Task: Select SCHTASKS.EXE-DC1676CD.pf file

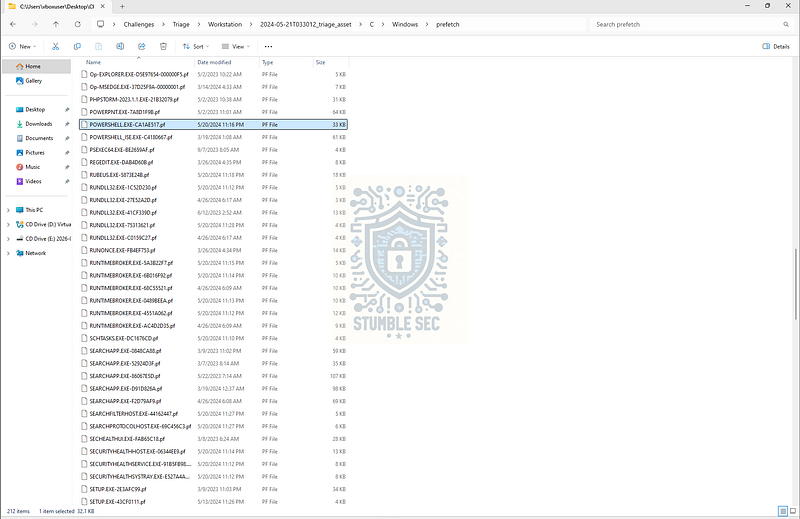Action: [213, 338]
